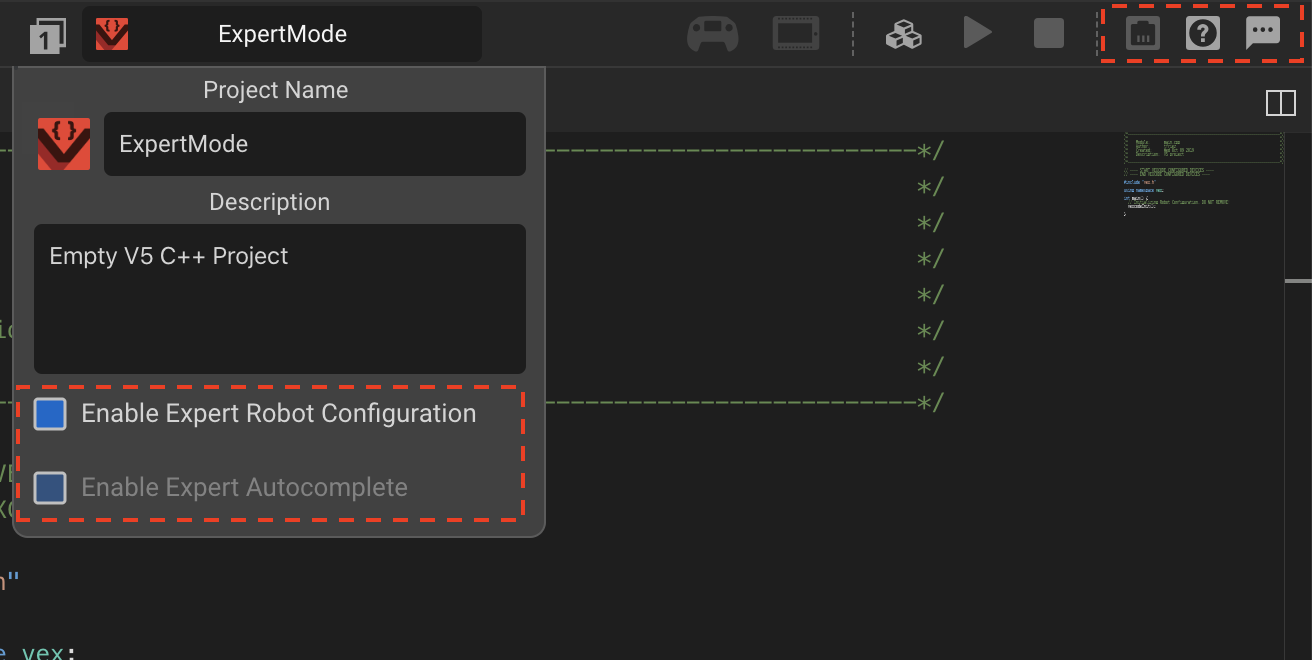Open the brain status icon
1312x660 pixels.
796,34
